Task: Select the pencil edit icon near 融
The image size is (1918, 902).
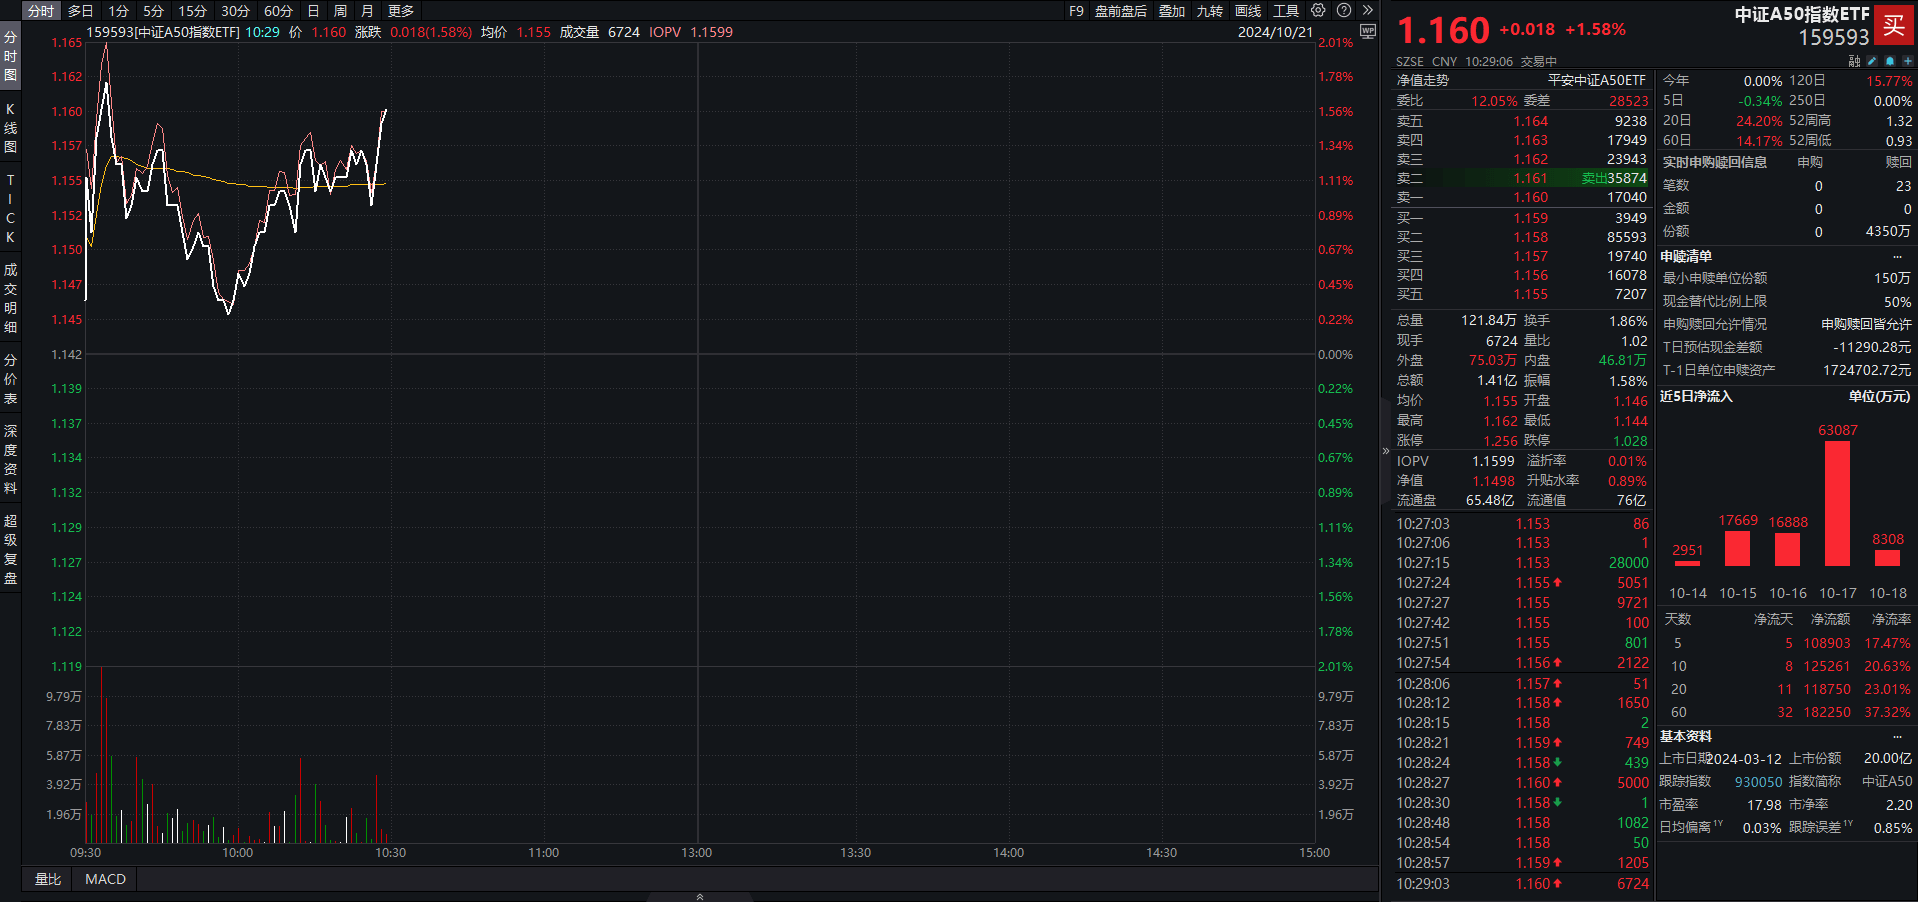Action: pos(1872,61)
